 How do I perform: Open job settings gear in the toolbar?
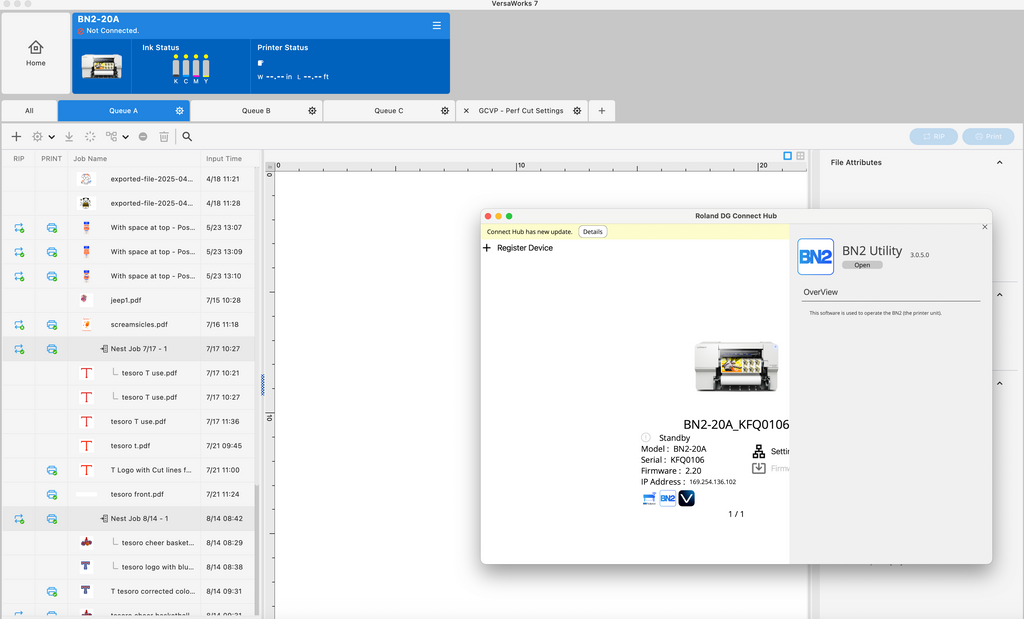(x=37, y=136)
